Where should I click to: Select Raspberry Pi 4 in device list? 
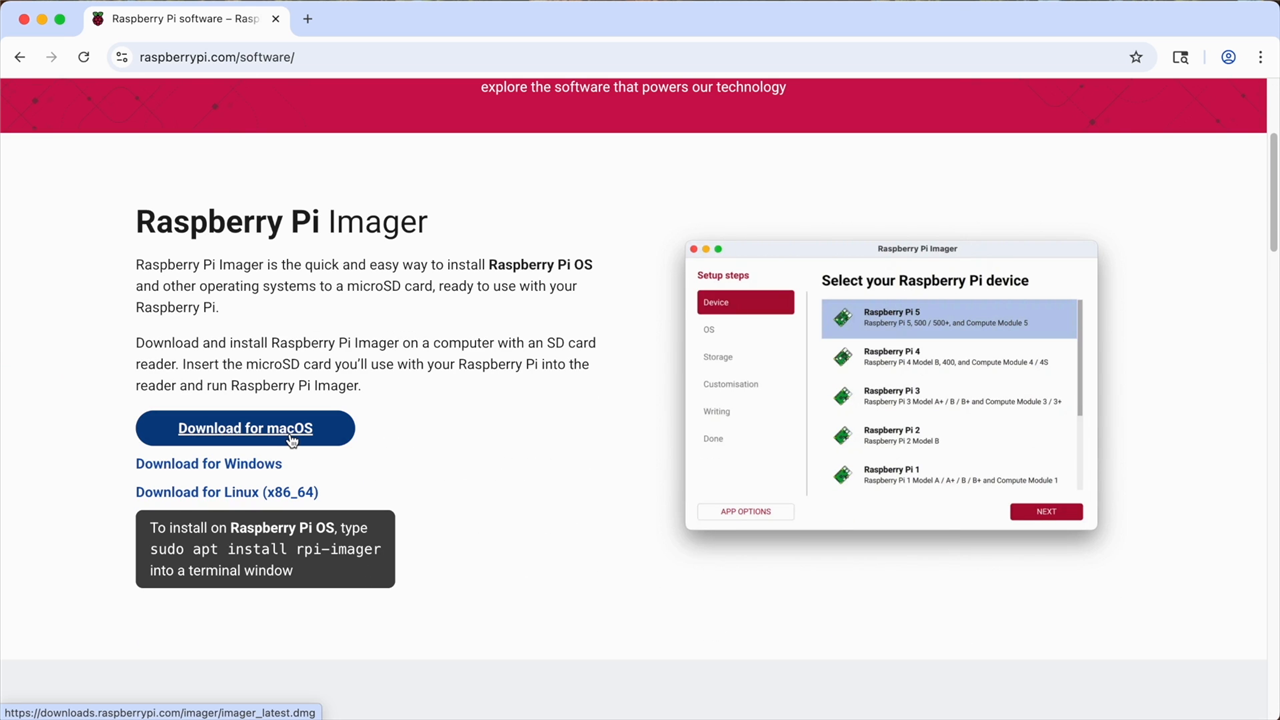point(950,357)
